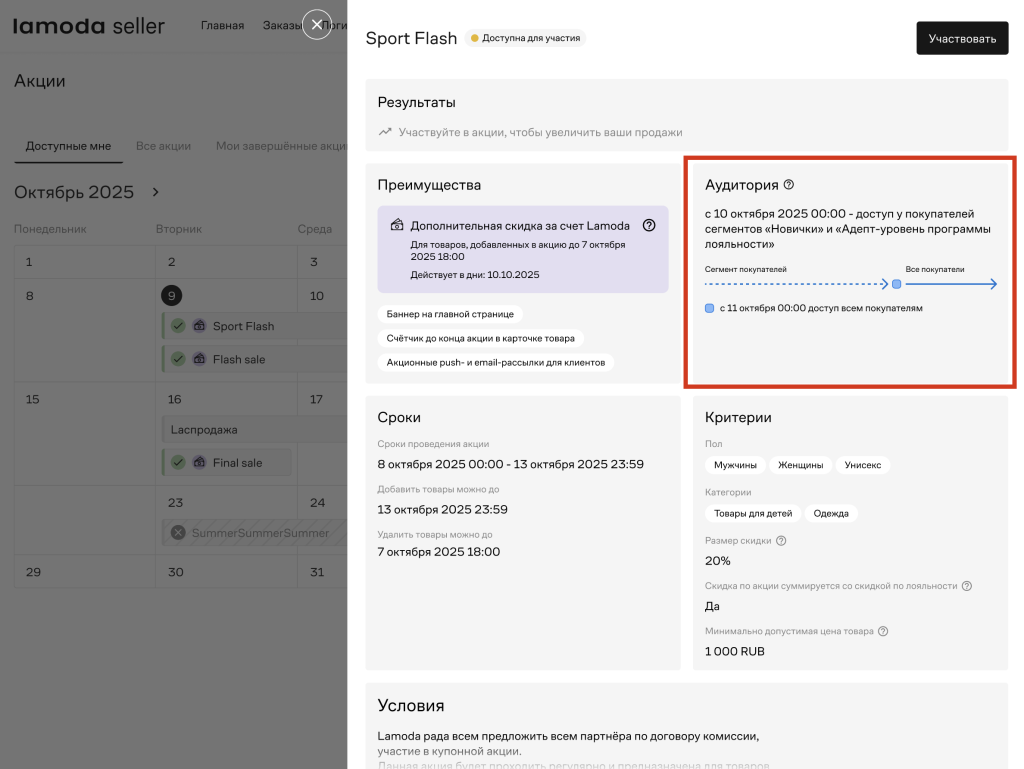Click help icon for minimum product price
This screenshot has width=1024, height=769.
tap(883, 631)
